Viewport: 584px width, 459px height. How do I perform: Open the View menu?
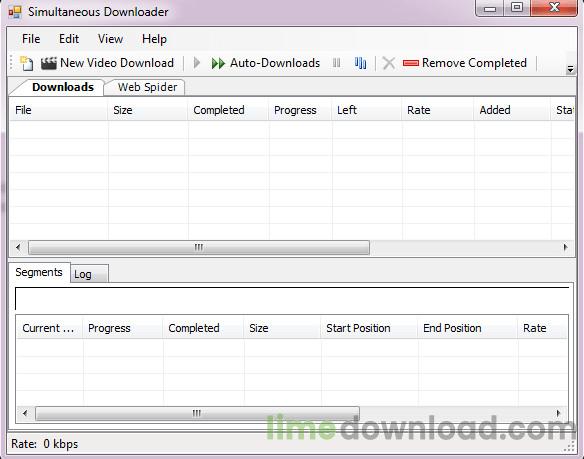pos(110,39)
